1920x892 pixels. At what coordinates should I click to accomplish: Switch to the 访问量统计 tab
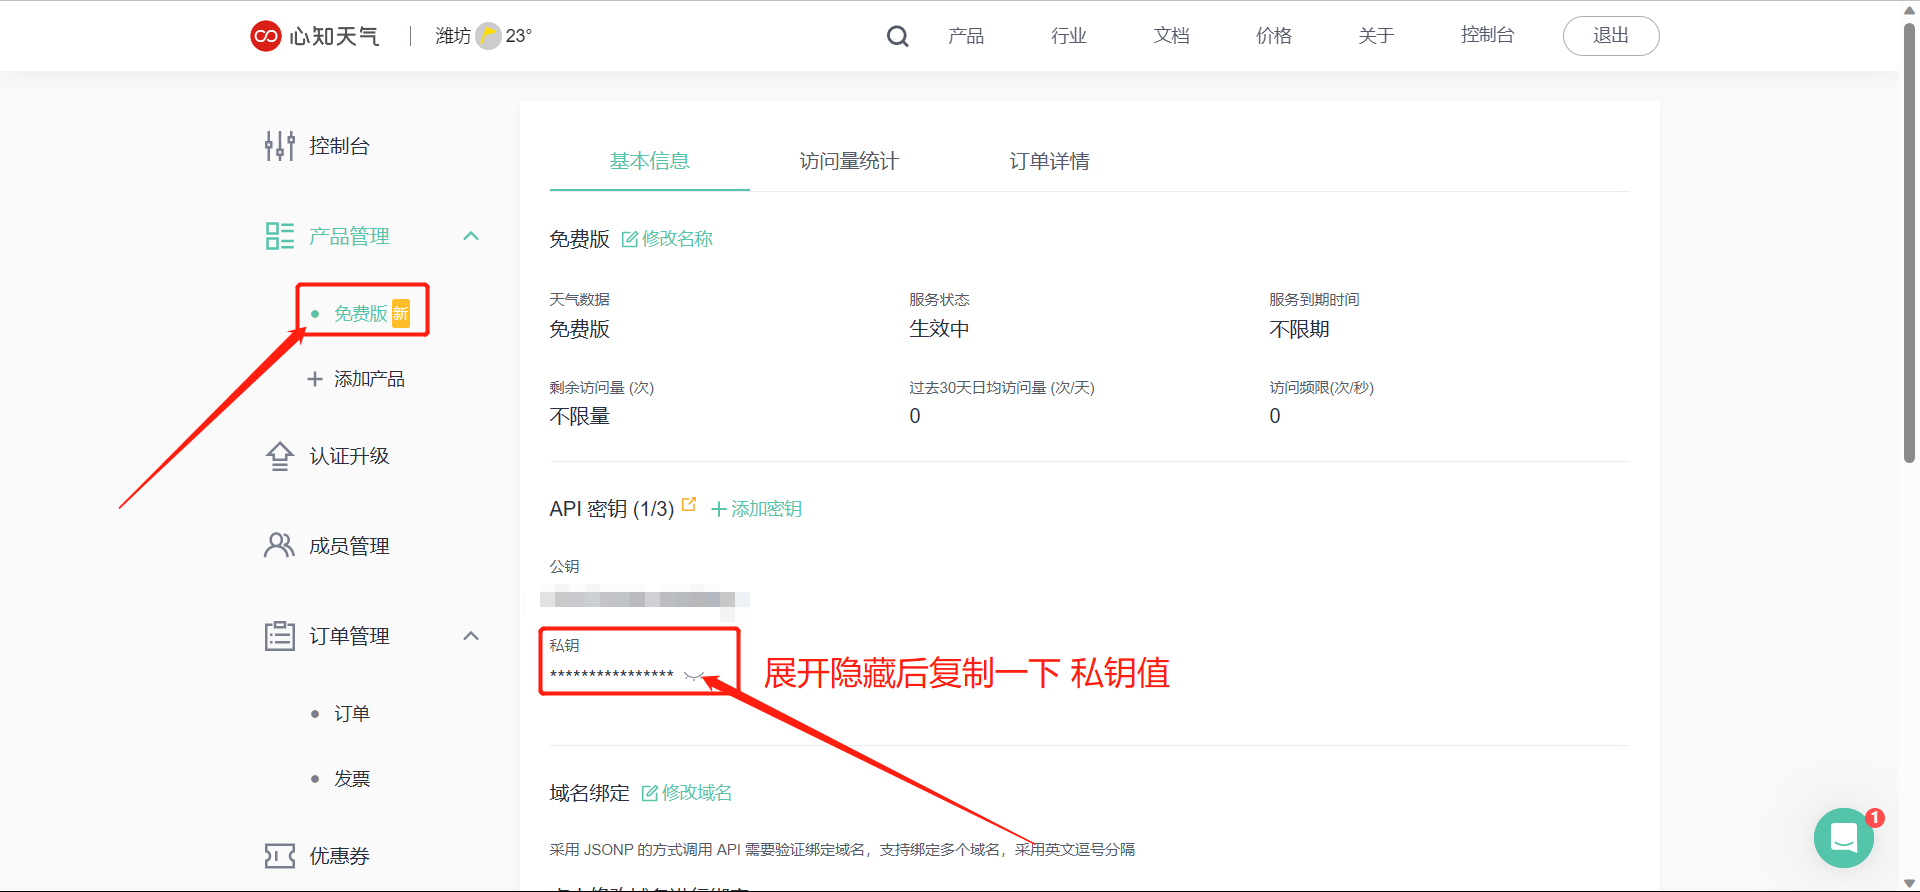pos(849,161)
